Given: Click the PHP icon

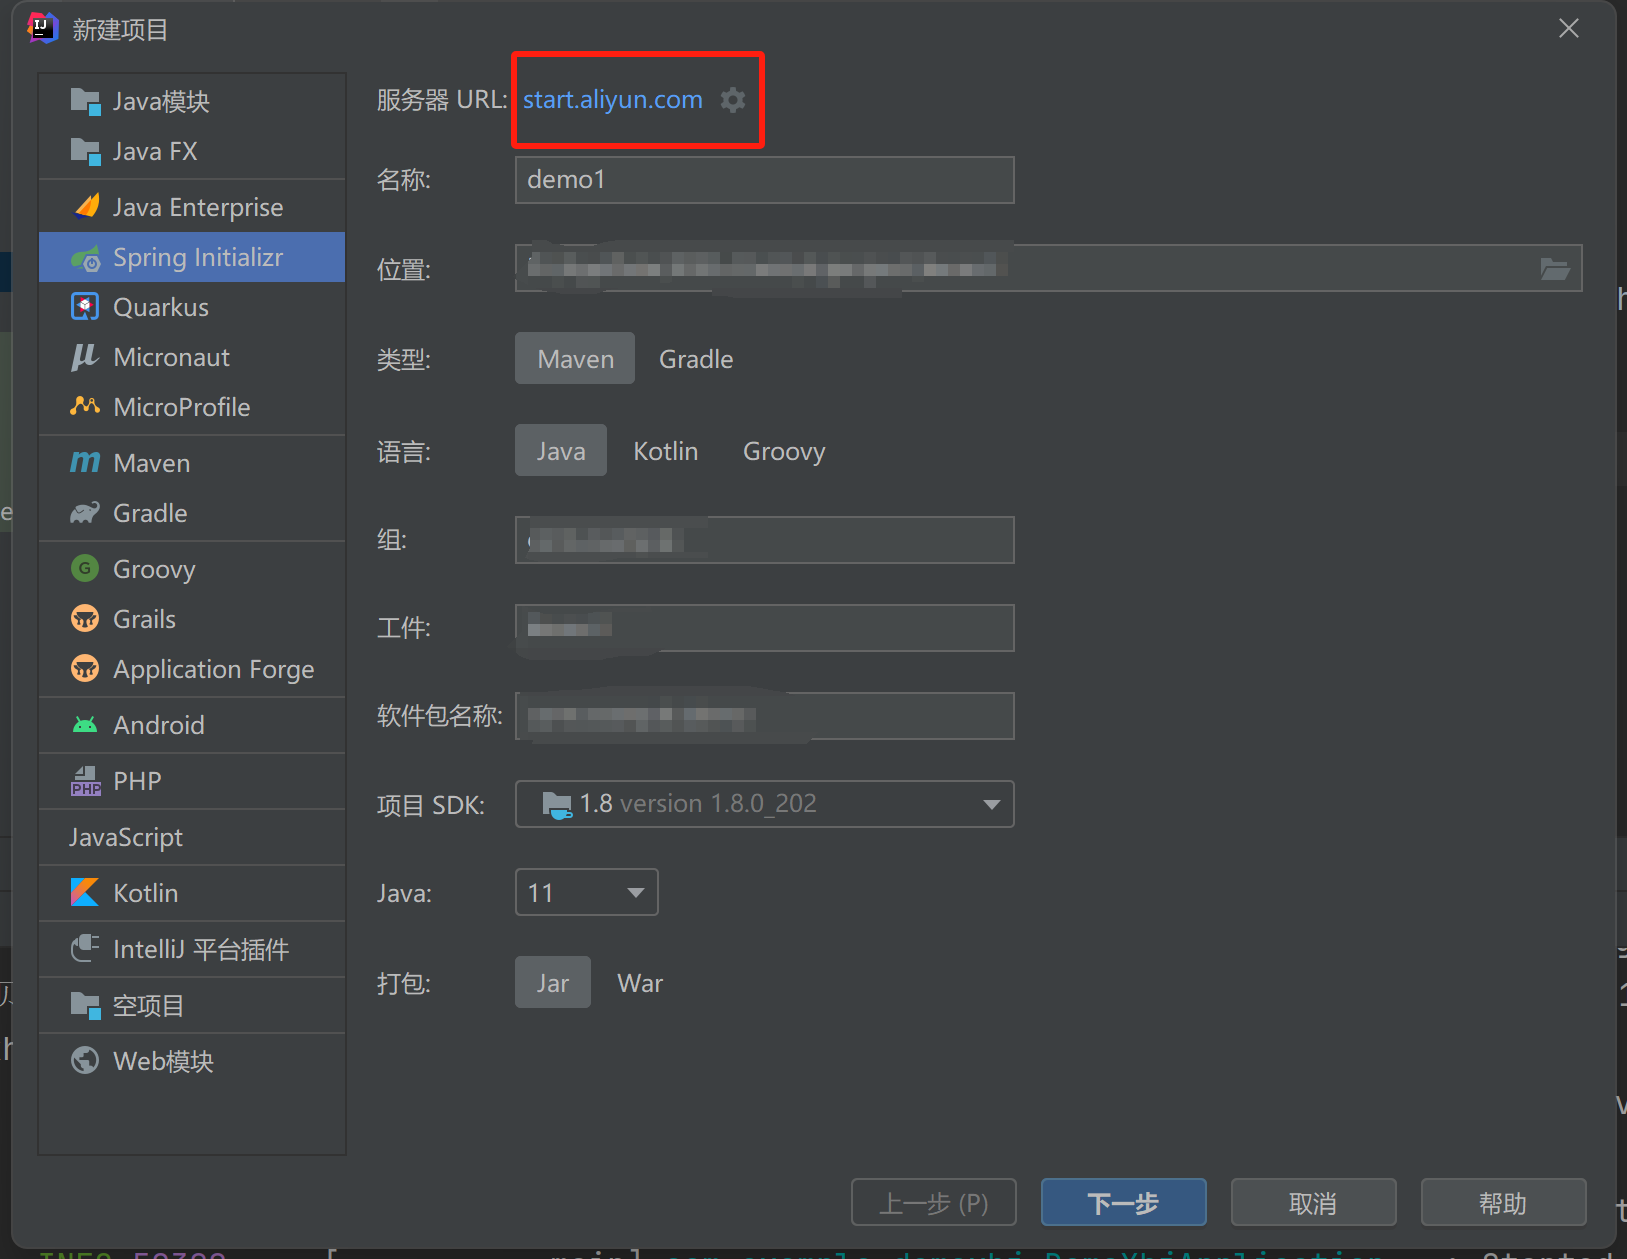Looking at the screenshot, I should (86, 781).
